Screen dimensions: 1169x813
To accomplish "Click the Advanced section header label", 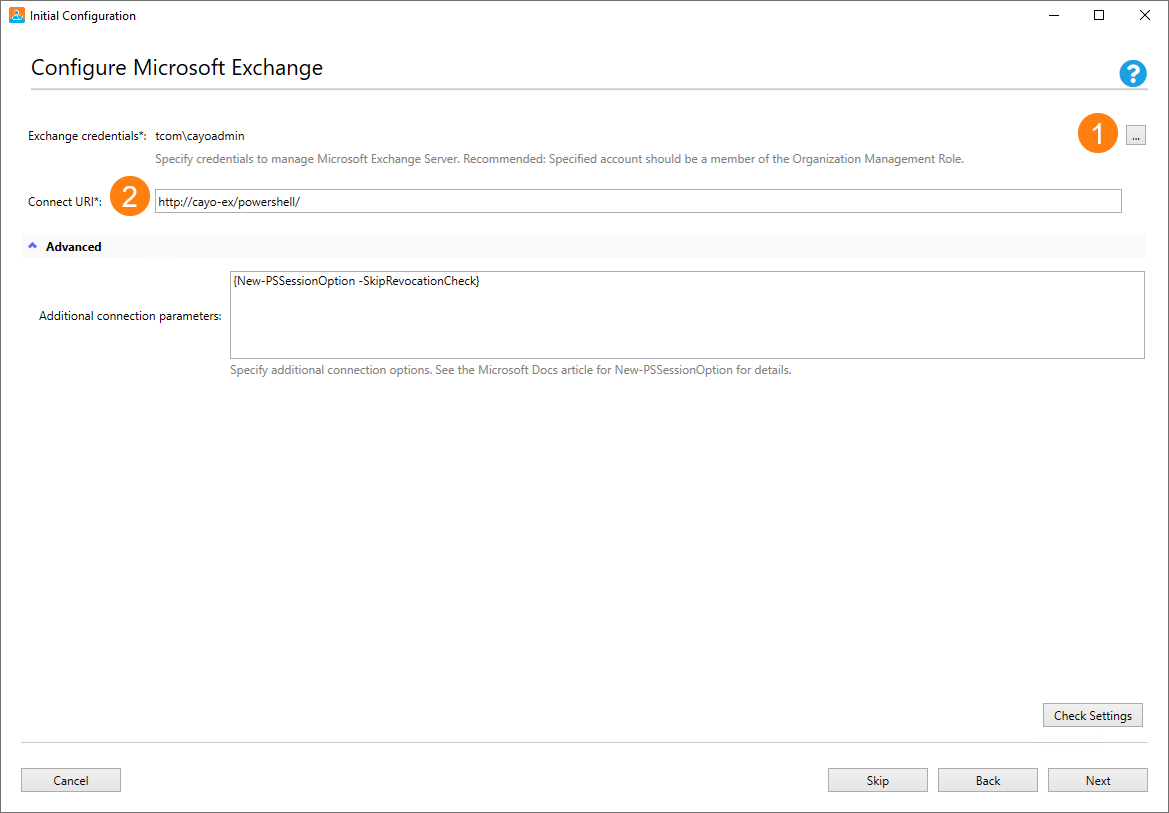I will tap(74, 246).
